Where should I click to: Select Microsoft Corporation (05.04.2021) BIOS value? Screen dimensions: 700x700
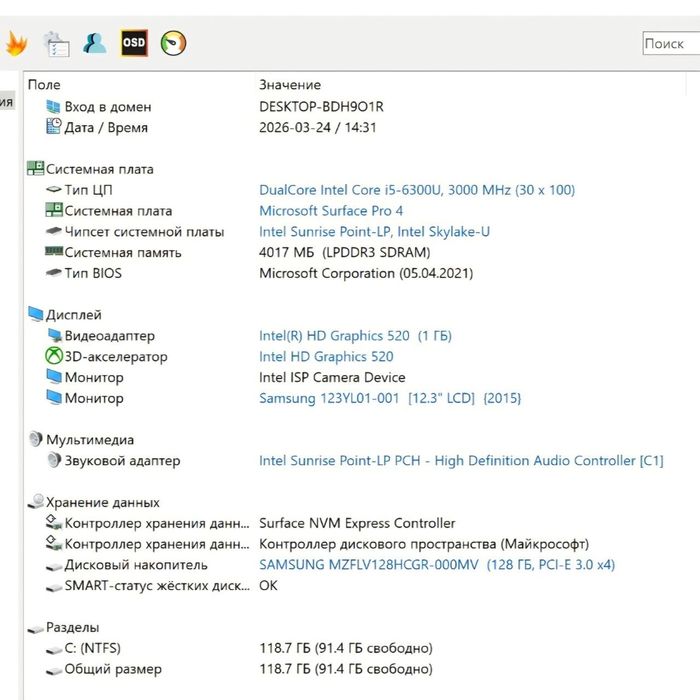366,273
